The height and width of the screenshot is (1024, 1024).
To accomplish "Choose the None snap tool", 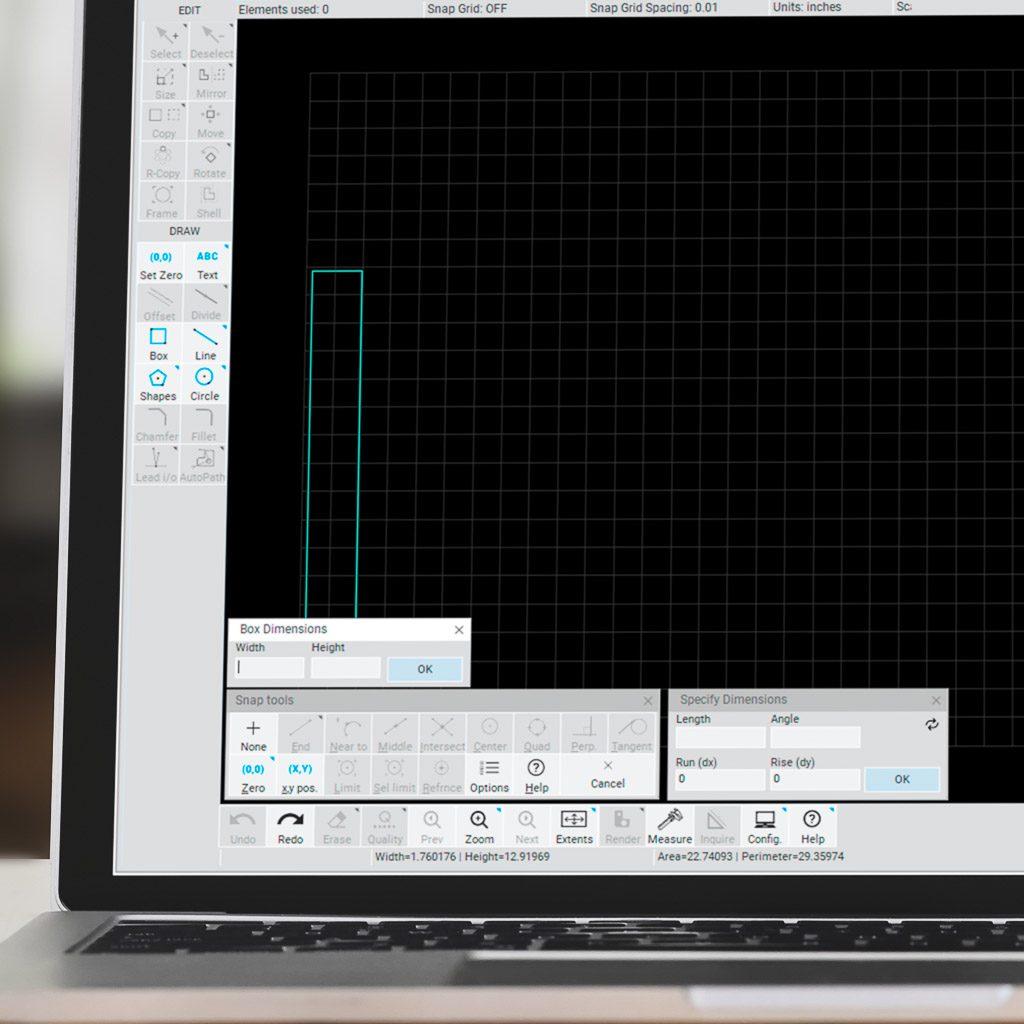I will (x=253, y=735).
